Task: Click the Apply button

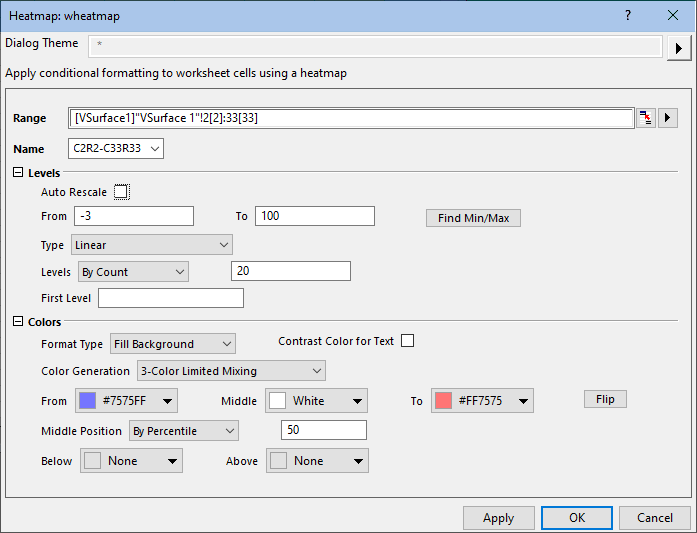Action: 498,518
